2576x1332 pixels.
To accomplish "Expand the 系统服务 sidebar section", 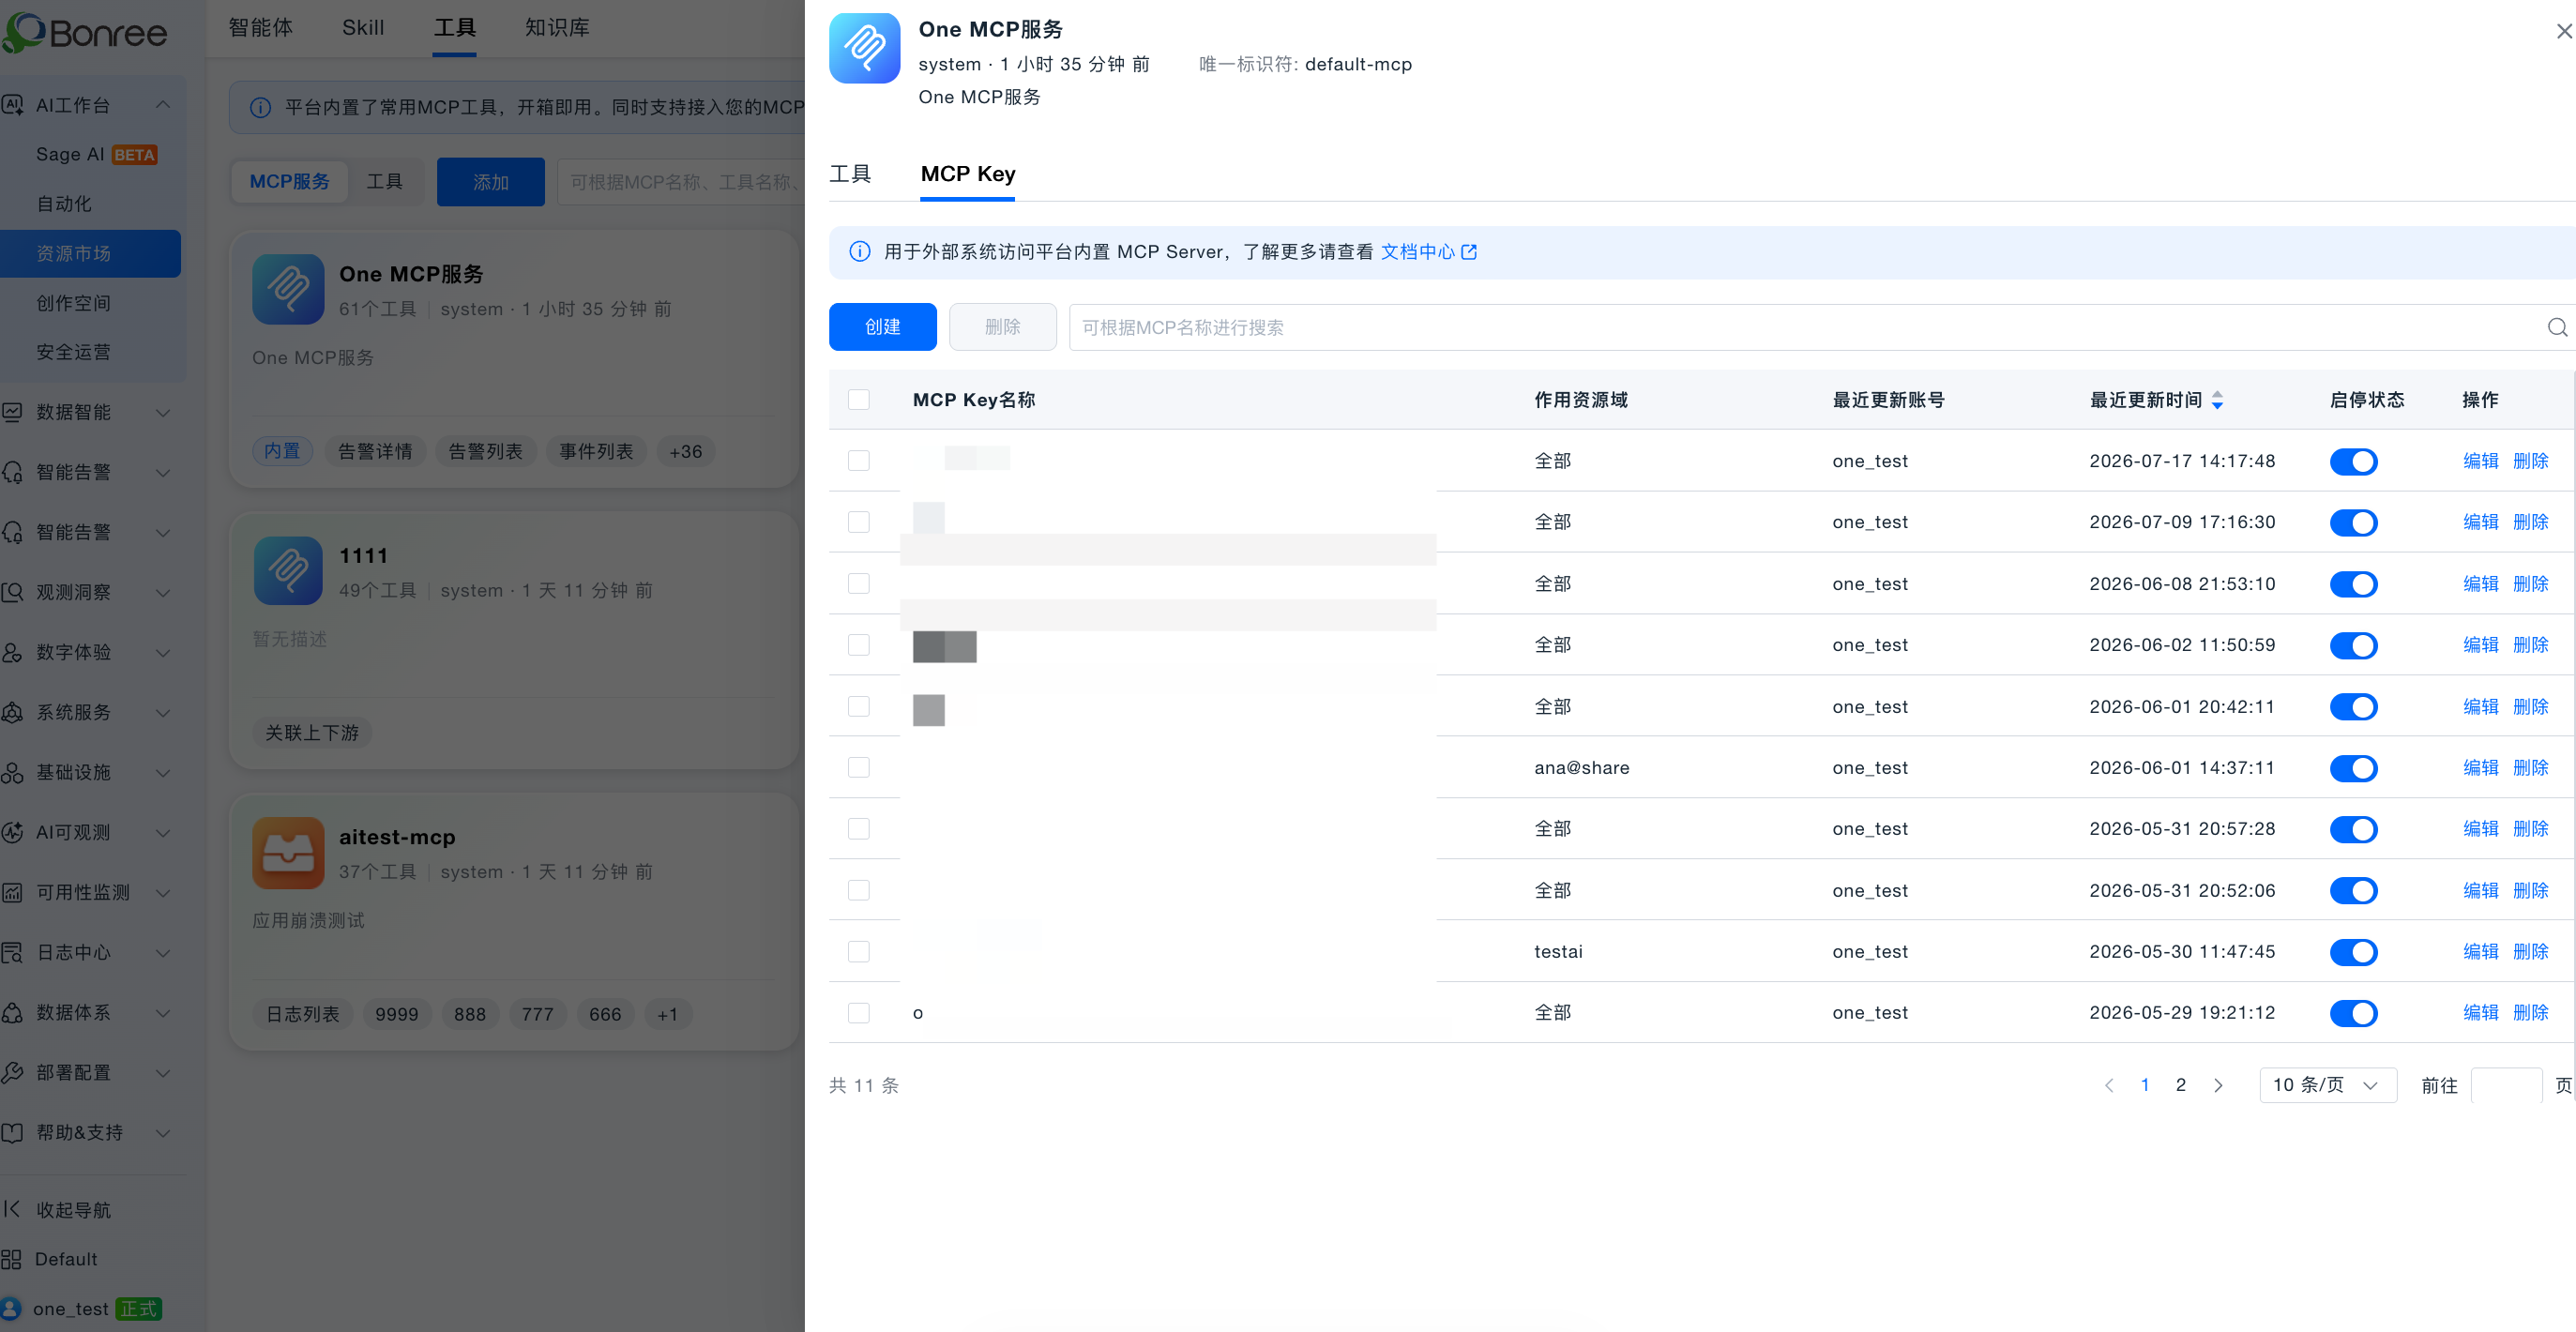I will [163, 712].
